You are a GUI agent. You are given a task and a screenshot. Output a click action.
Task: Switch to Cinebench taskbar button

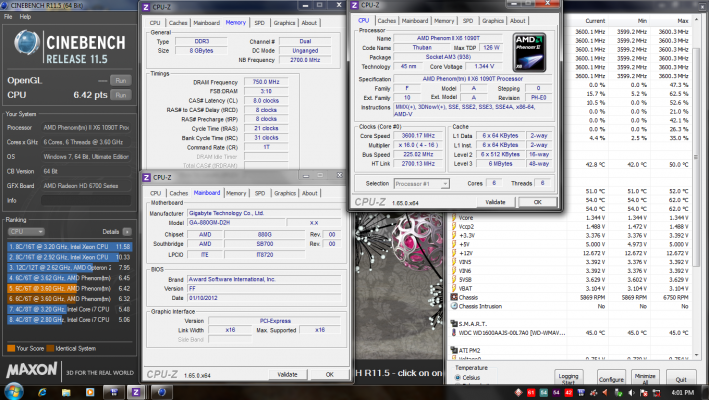[161, 392]
